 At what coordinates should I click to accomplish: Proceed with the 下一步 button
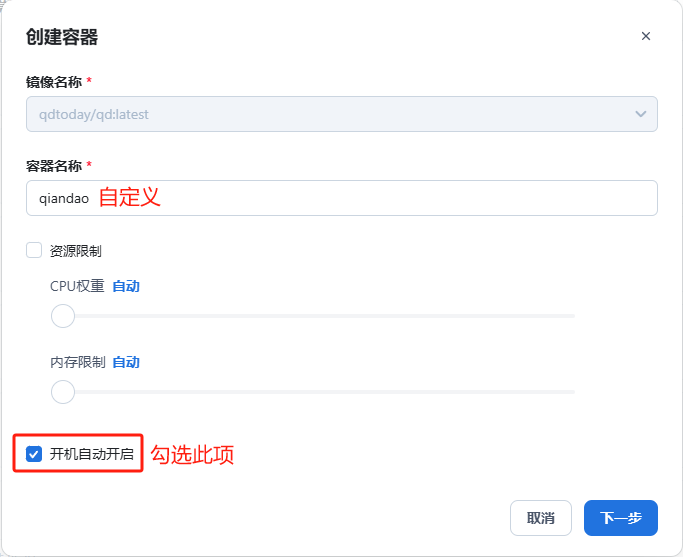point(621,518)
